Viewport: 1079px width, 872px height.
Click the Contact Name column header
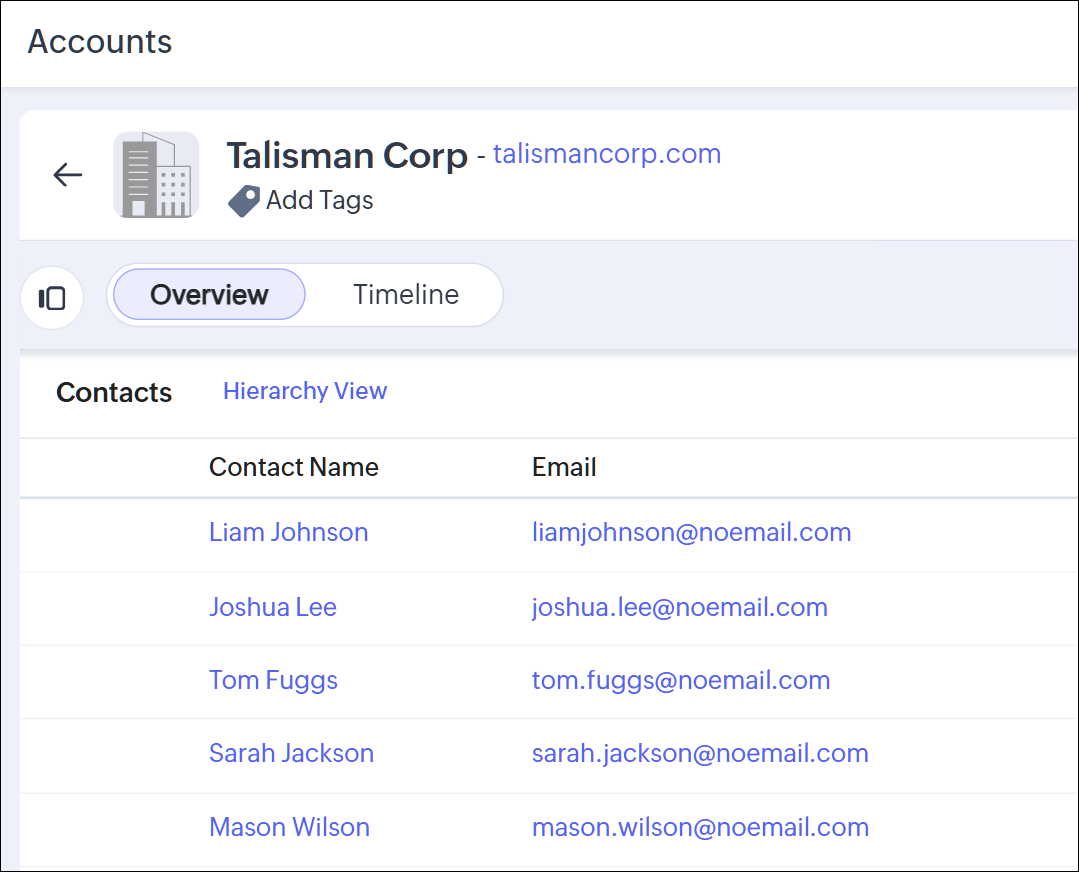293,467
